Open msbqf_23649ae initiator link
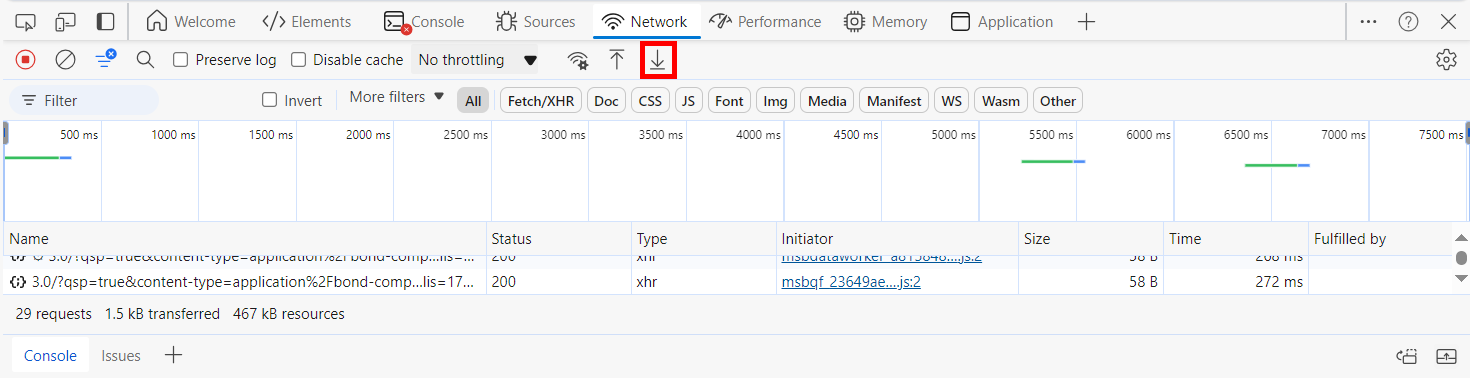Viewport: 1470px width, 378px height. point(851,282)
